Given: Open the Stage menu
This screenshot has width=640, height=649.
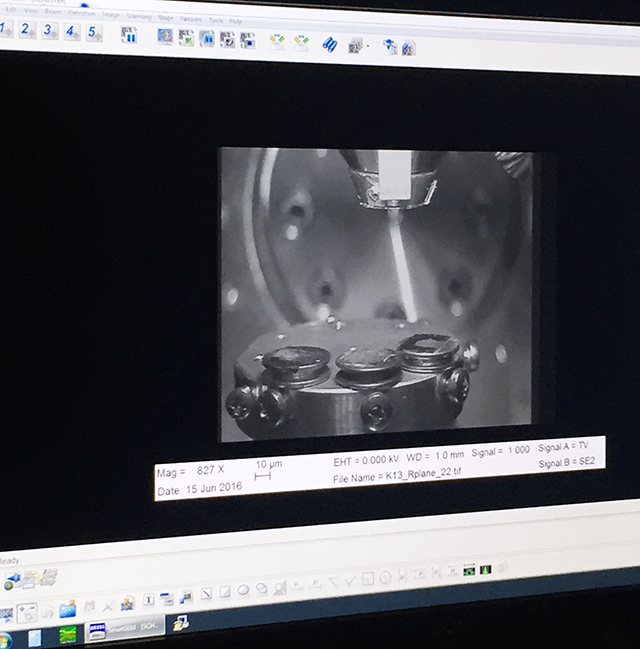Looking at the screenshot, I should [166, 18].
